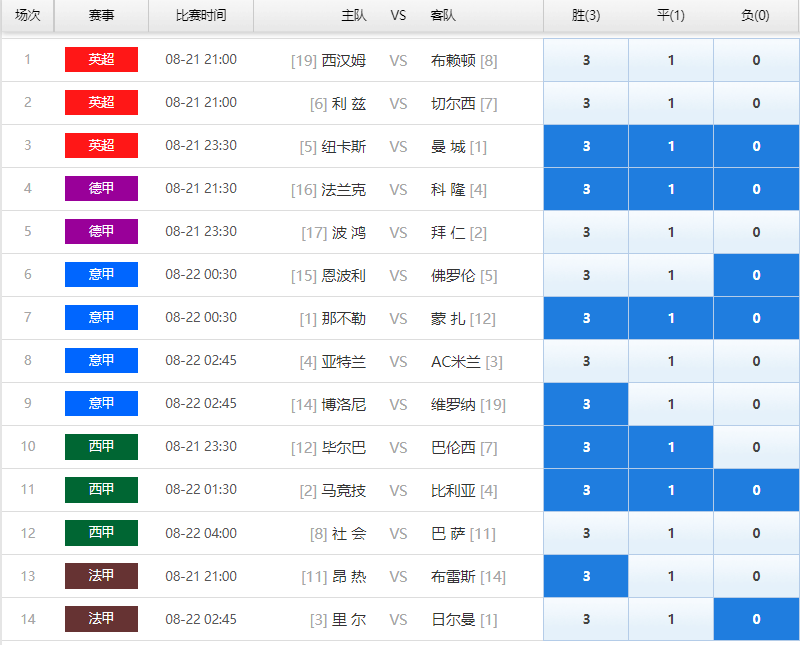800x645 pixels.
Task: Select draw (1) for 西汉姆 vs 布赖顿
Action: pos(671,60)
